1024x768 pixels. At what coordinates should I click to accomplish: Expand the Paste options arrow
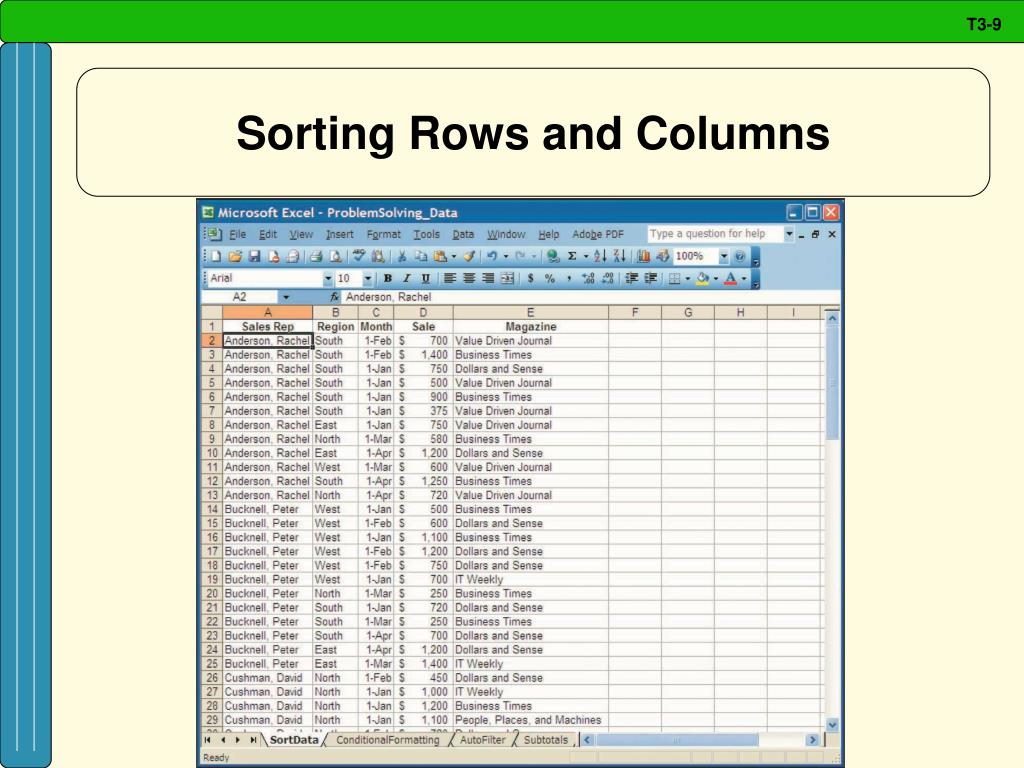(x=454, y=257)
